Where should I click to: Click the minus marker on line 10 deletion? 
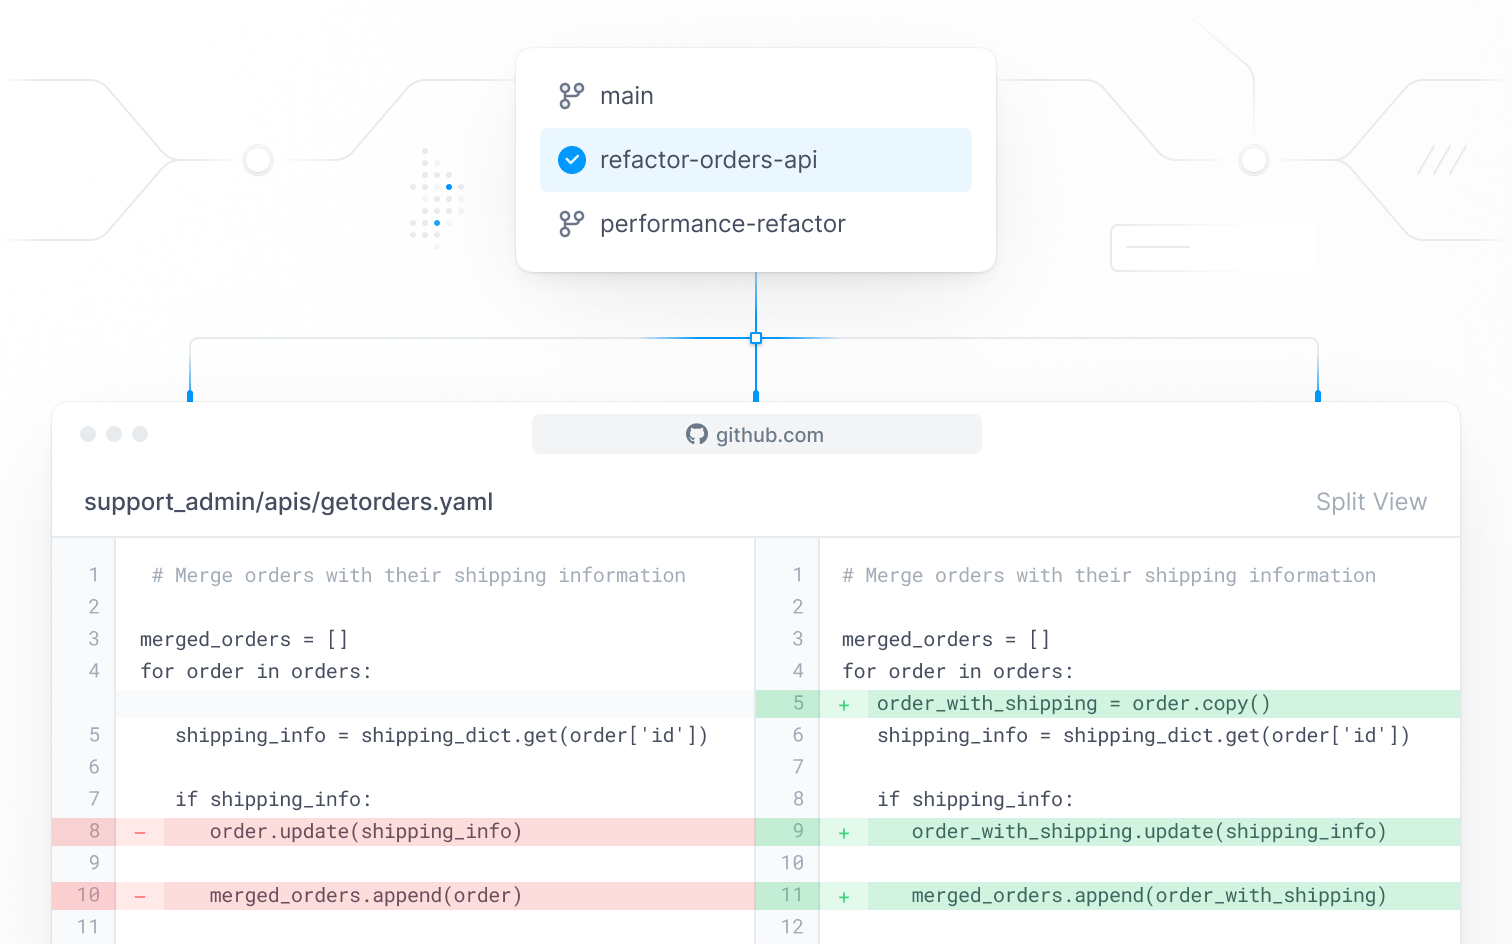point(139,895)
